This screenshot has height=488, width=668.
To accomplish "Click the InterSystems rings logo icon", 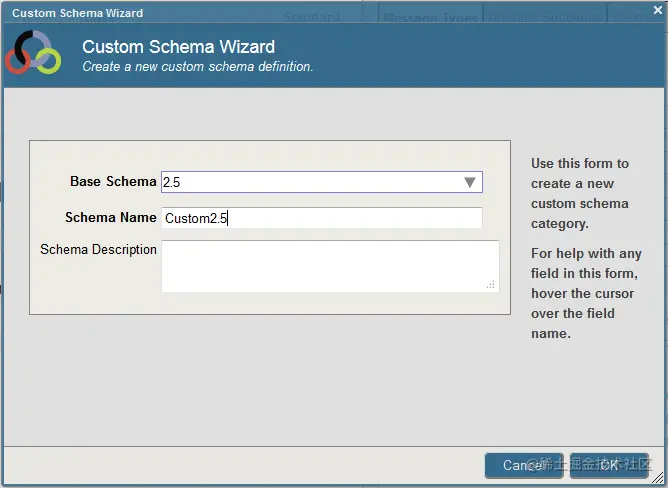I will point(33,52).
